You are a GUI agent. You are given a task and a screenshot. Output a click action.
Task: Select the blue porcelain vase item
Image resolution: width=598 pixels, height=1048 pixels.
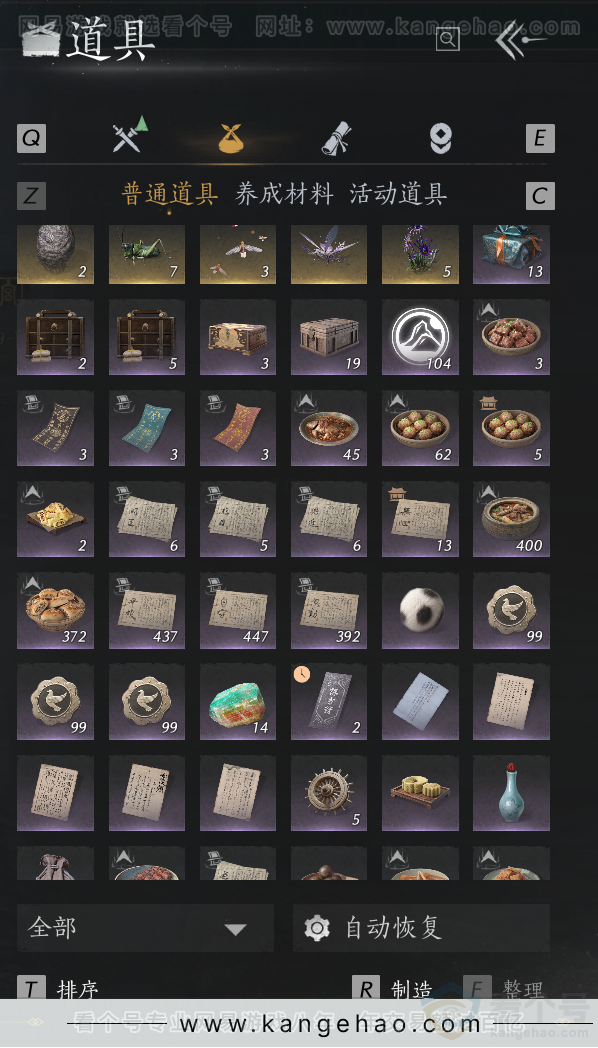tap(511, 793)
